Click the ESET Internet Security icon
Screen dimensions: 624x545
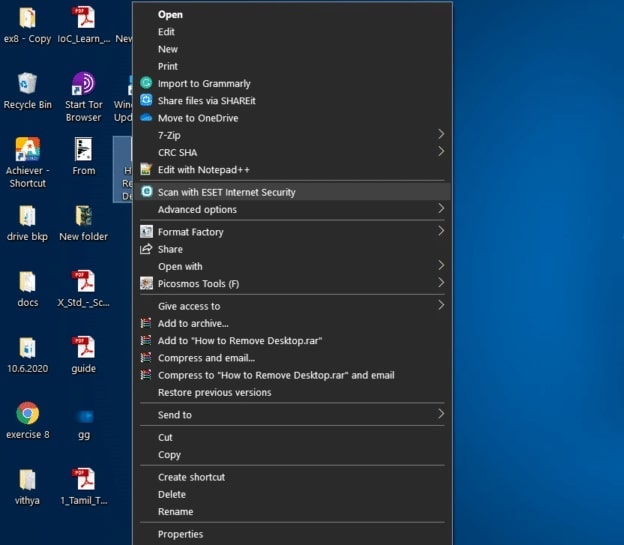146,191
